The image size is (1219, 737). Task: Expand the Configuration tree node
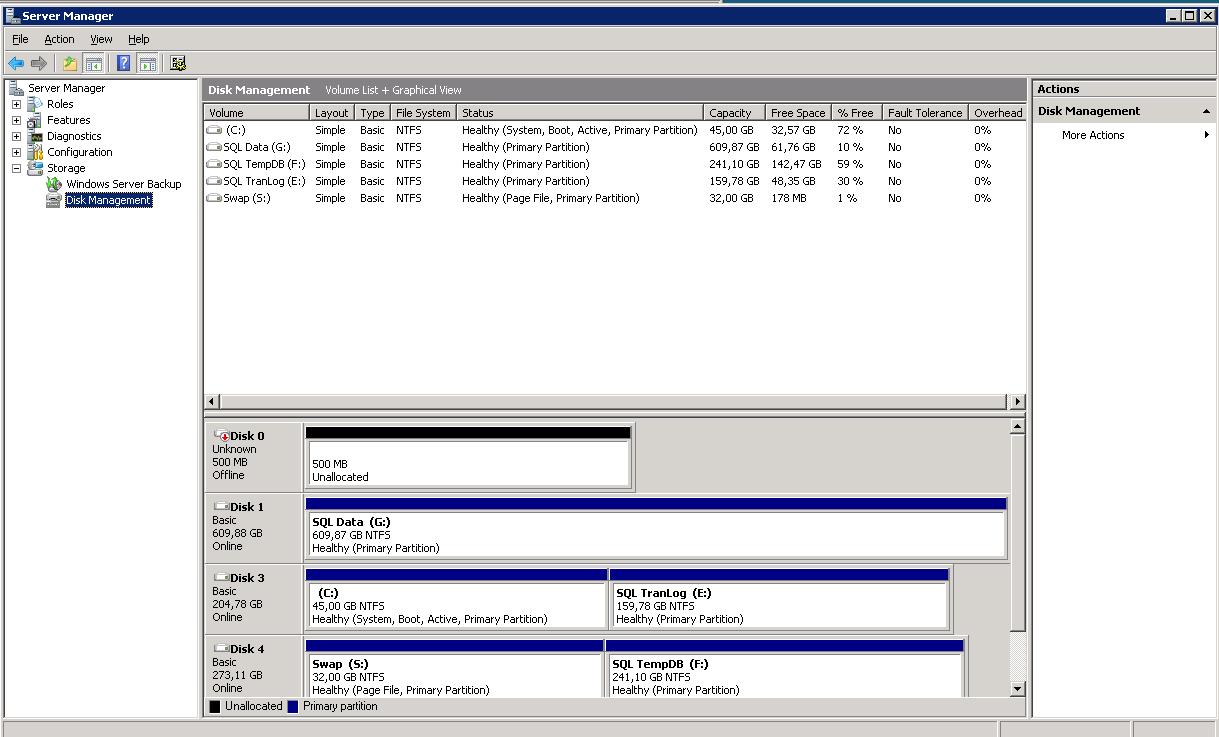click(16, 152)
